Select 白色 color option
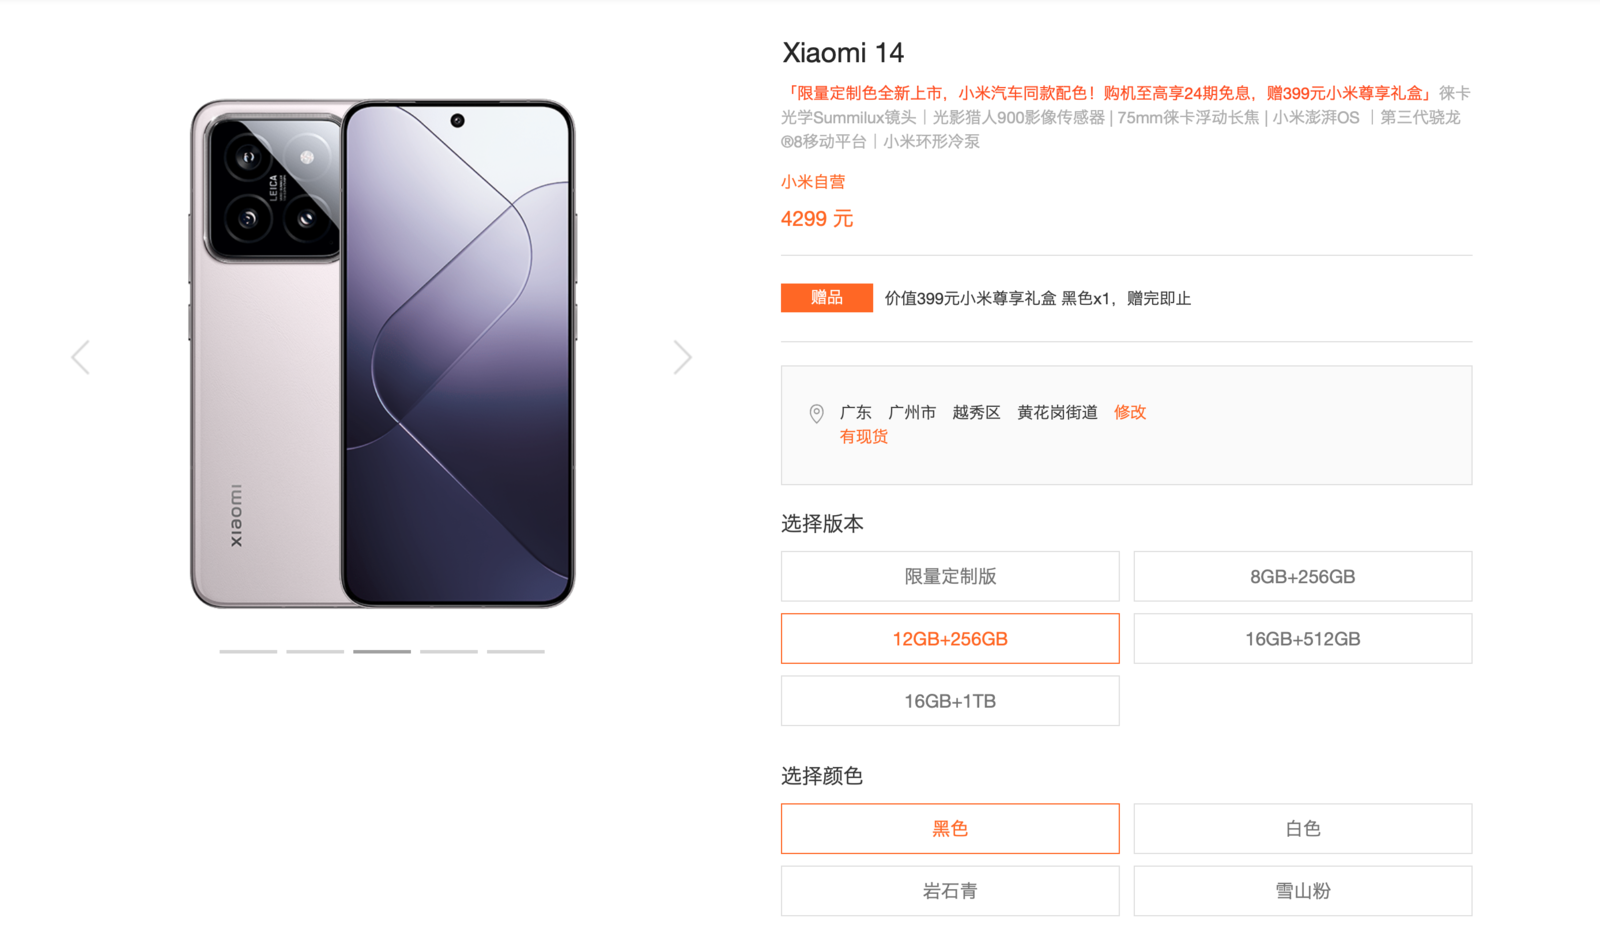Image resolution: width=1600 pixels, height=952 pixels. click(1303, 828)
